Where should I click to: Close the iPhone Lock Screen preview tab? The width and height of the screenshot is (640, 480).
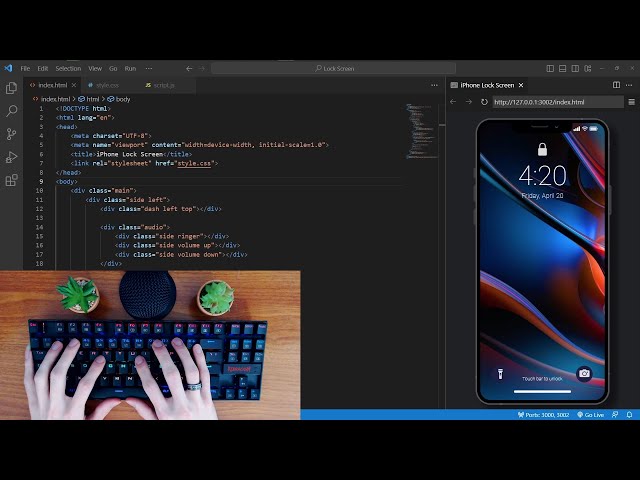[521, 85]
